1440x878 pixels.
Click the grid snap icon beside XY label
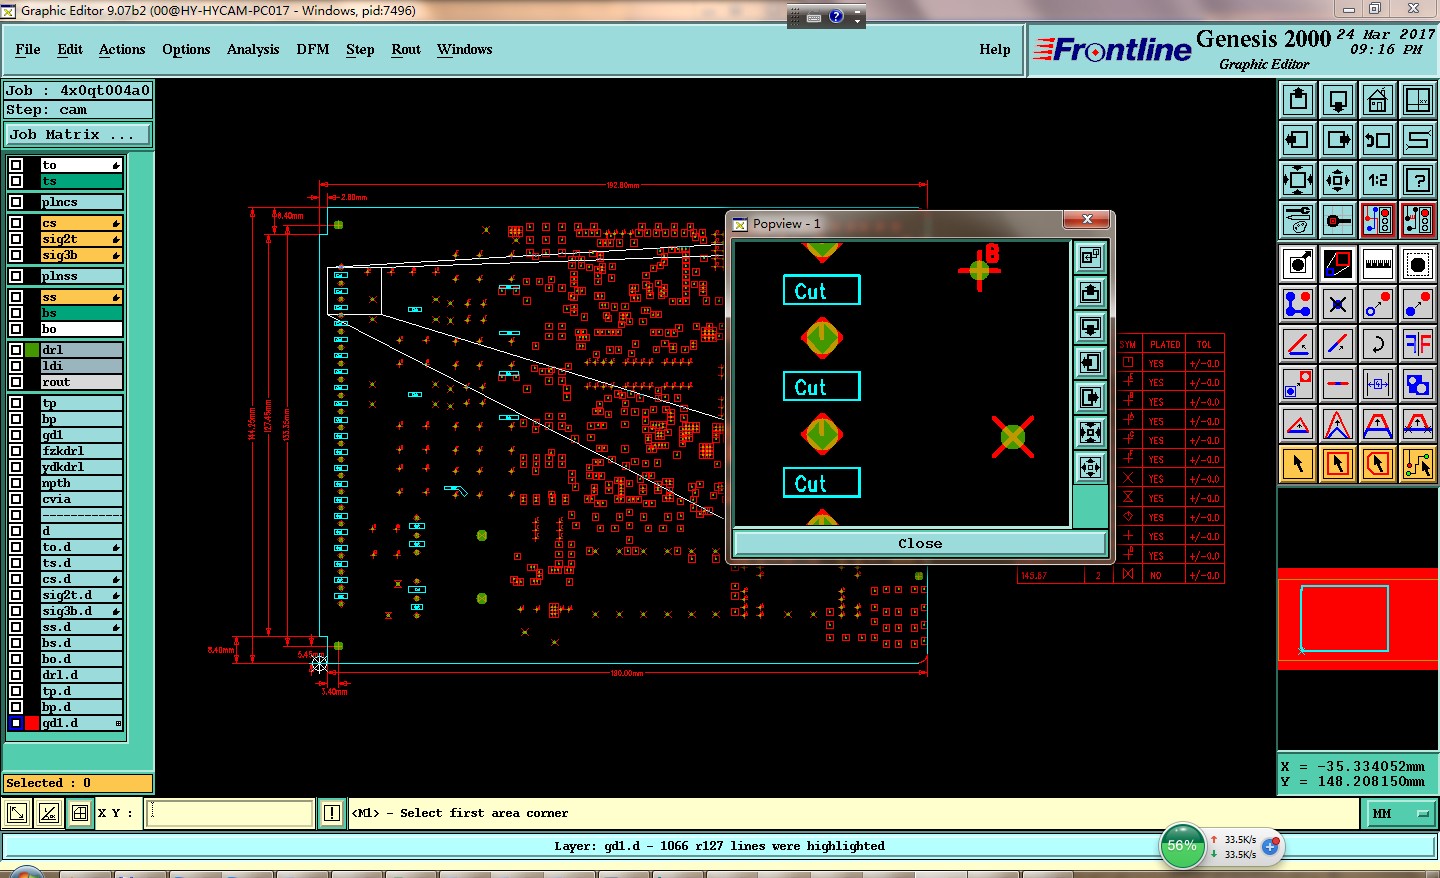click(80, 813)
